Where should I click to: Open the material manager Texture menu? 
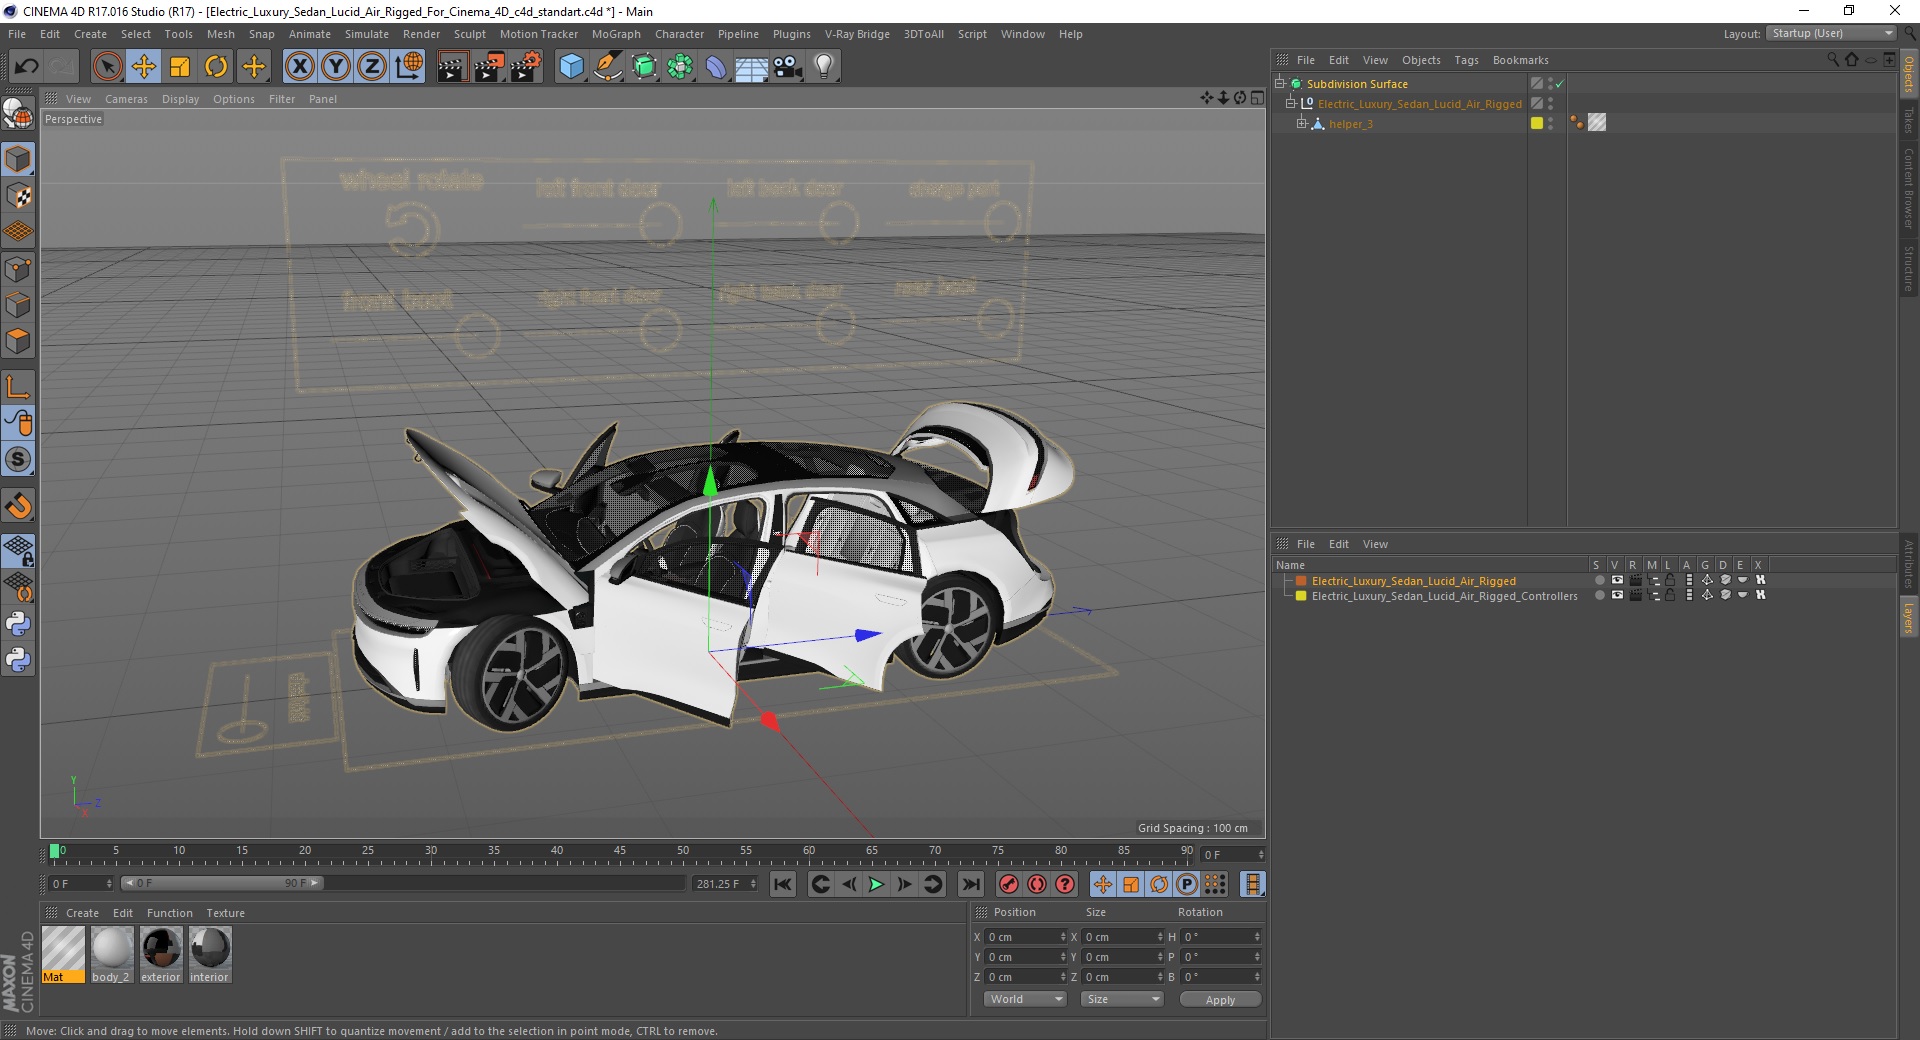coord(225,913)
